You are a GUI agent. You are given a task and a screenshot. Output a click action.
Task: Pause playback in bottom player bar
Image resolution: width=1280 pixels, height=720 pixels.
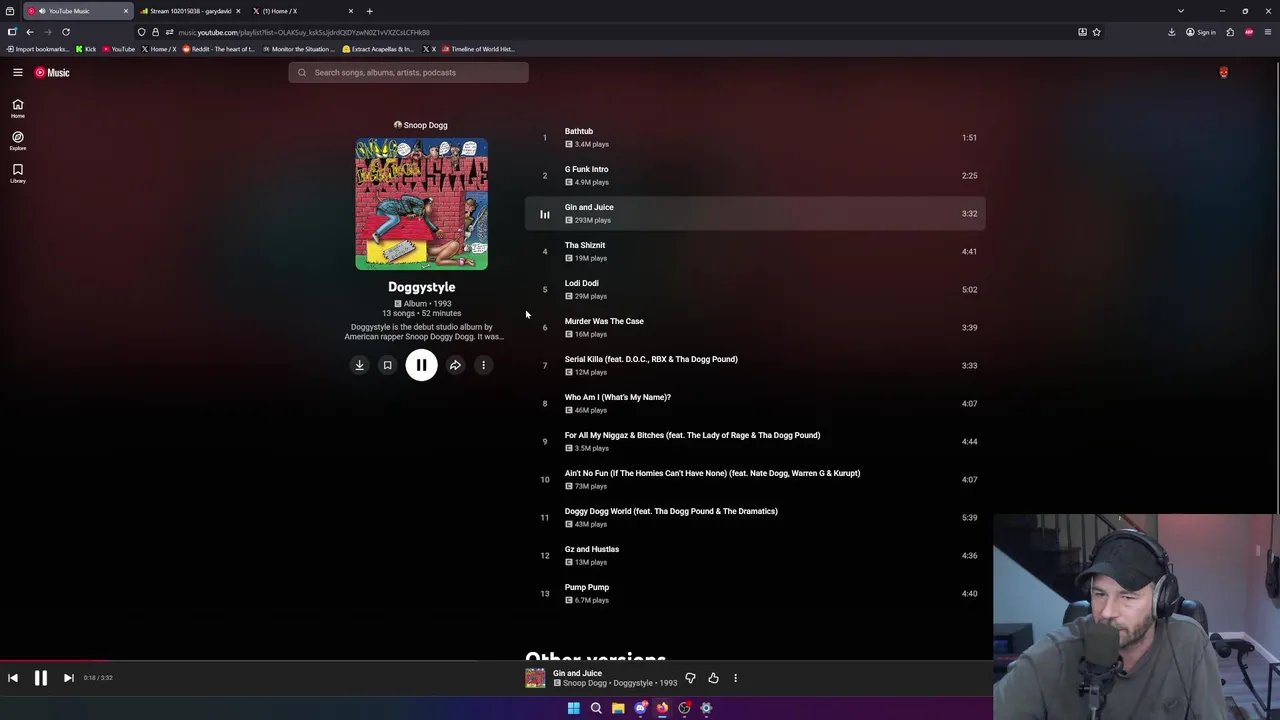coord(41,678)
